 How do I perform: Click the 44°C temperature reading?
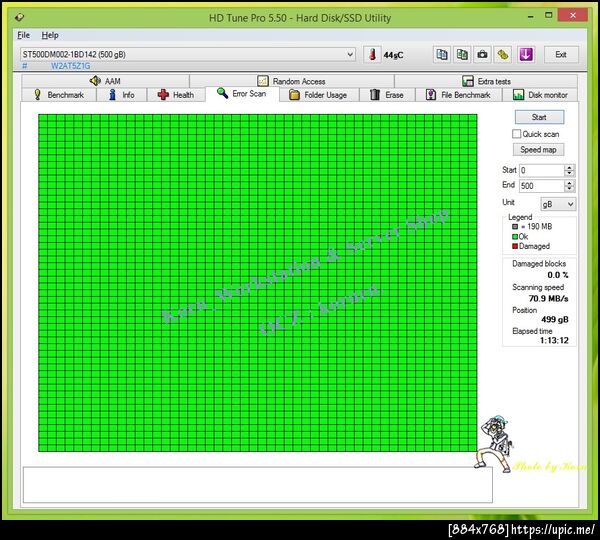[x=393, y=55]
